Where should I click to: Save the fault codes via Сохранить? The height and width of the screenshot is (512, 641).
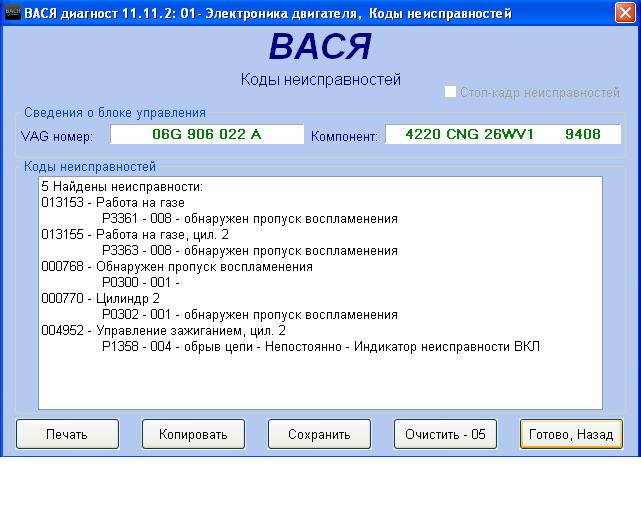(319, 434)
